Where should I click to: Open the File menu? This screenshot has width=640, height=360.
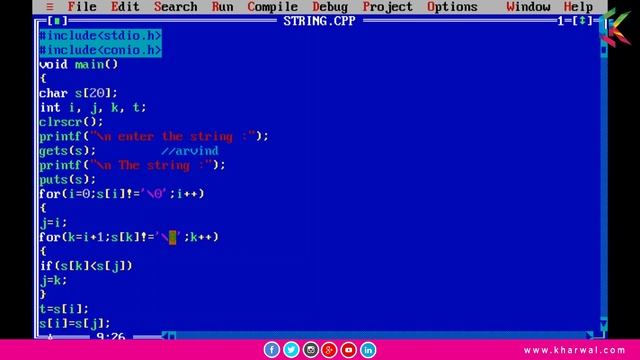click(82, 7)
